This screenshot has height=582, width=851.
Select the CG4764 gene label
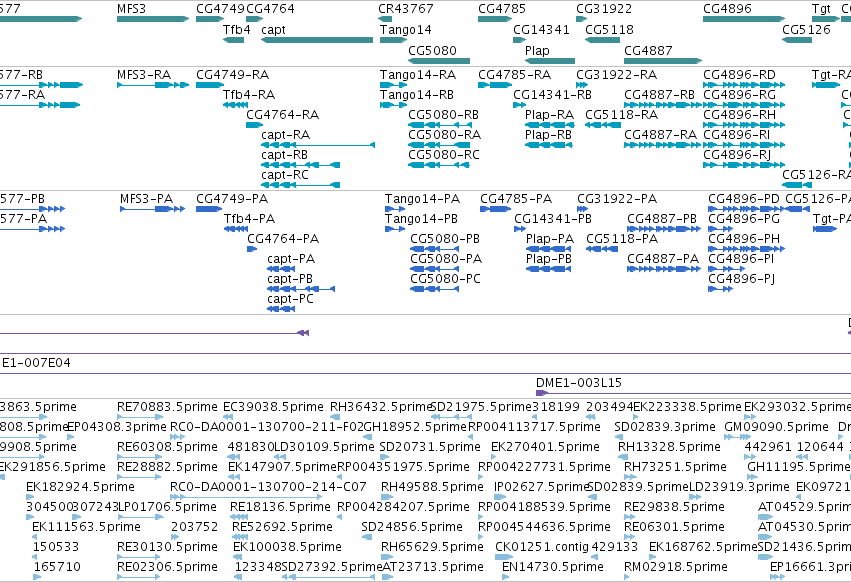270,9
